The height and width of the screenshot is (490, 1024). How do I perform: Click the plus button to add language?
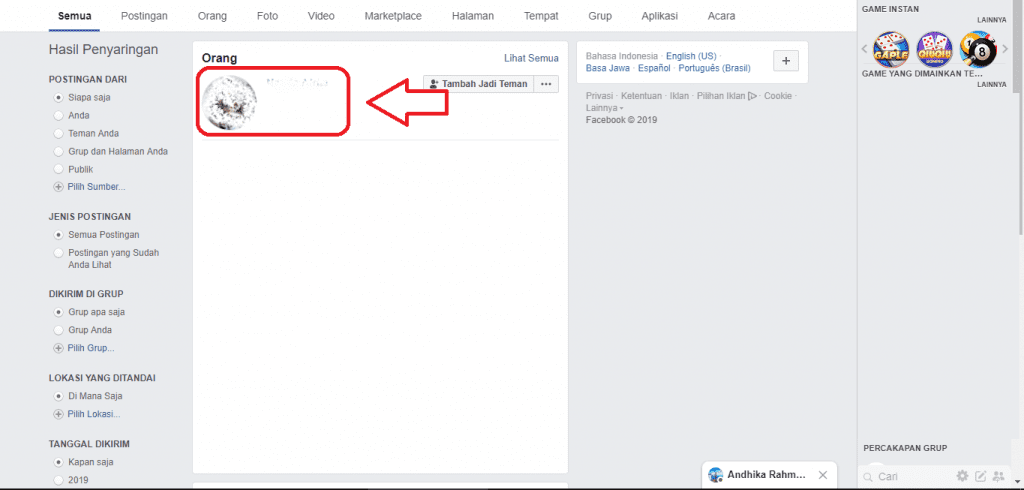[x=786, y=61]
